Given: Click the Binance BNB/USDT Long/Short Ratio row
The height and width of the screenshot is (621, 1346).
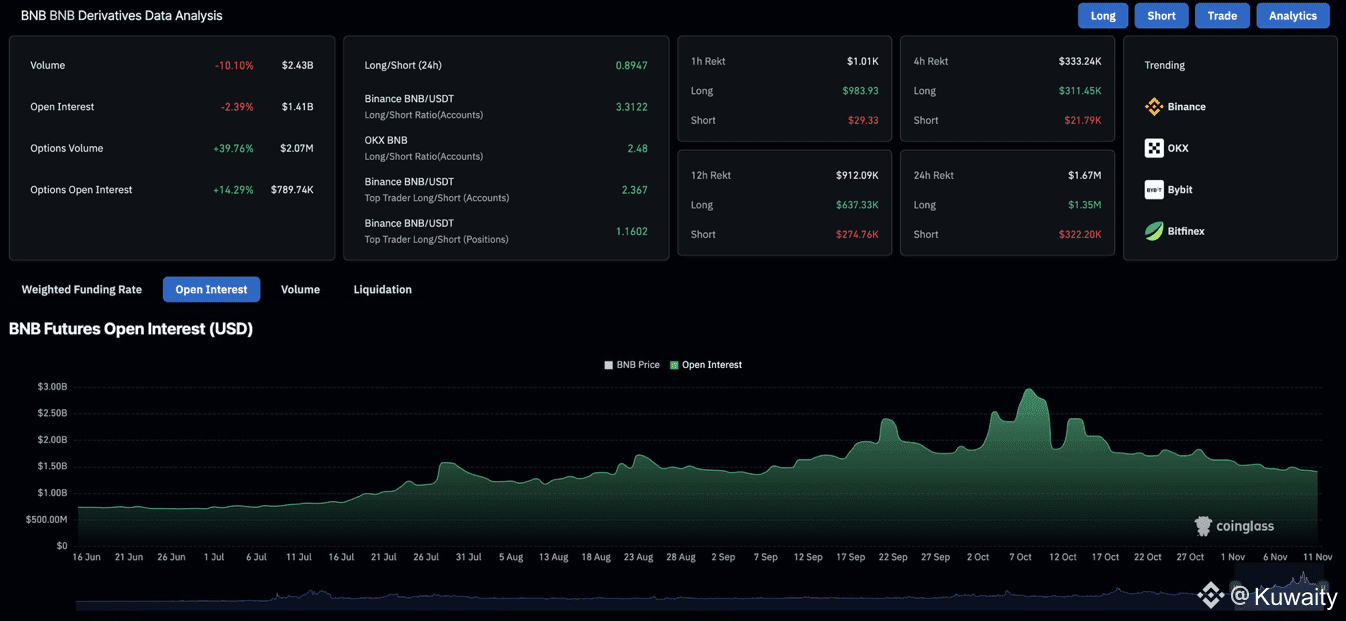Looking at the screenshot, I should [x=505, y=107].
